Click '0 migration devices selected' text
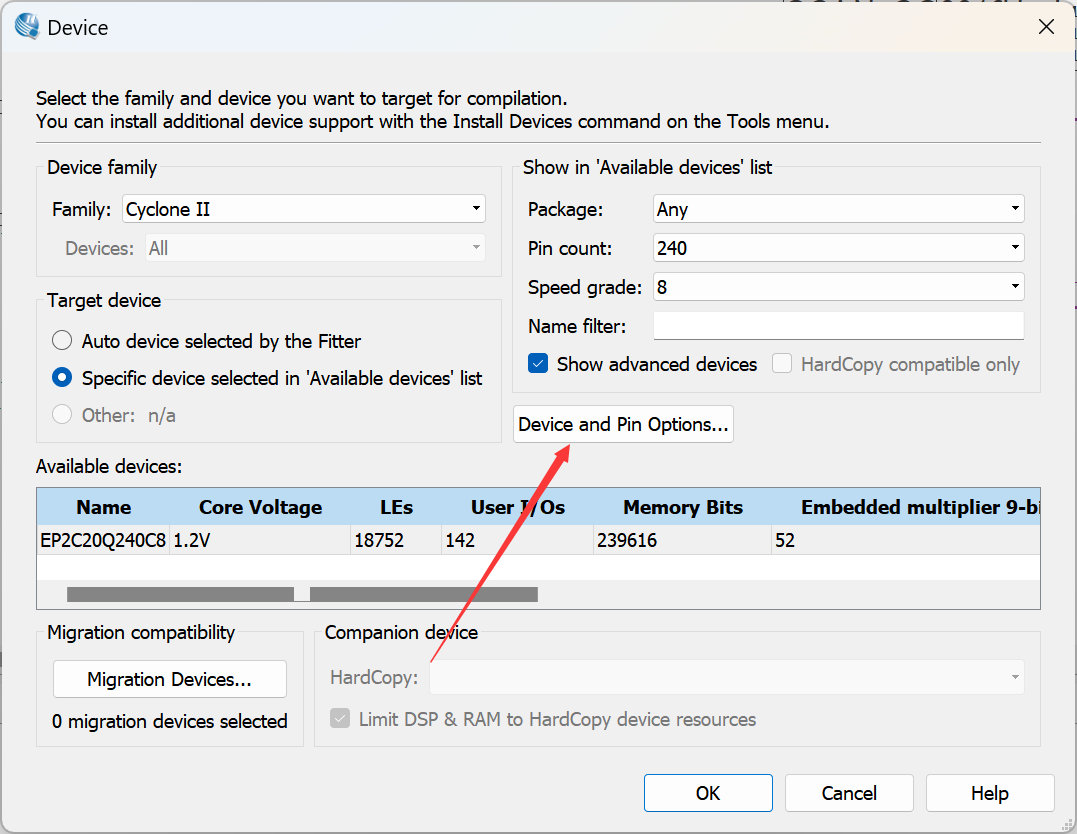The image size is (1077, 834). (x=170, y=721)
